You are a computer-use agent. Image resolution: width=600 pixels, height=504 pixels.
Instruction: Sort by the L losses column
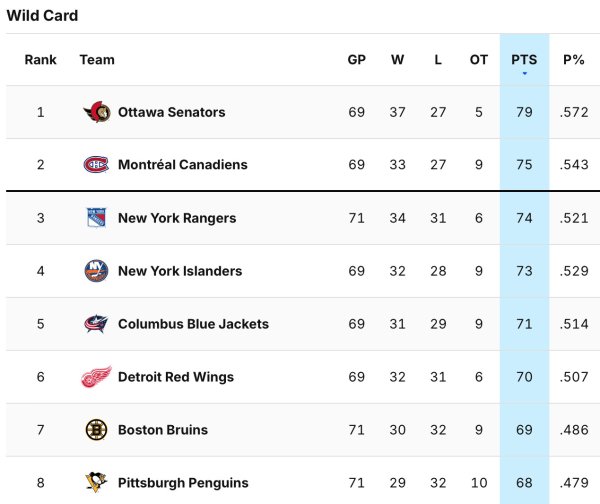tap(438, 60)
